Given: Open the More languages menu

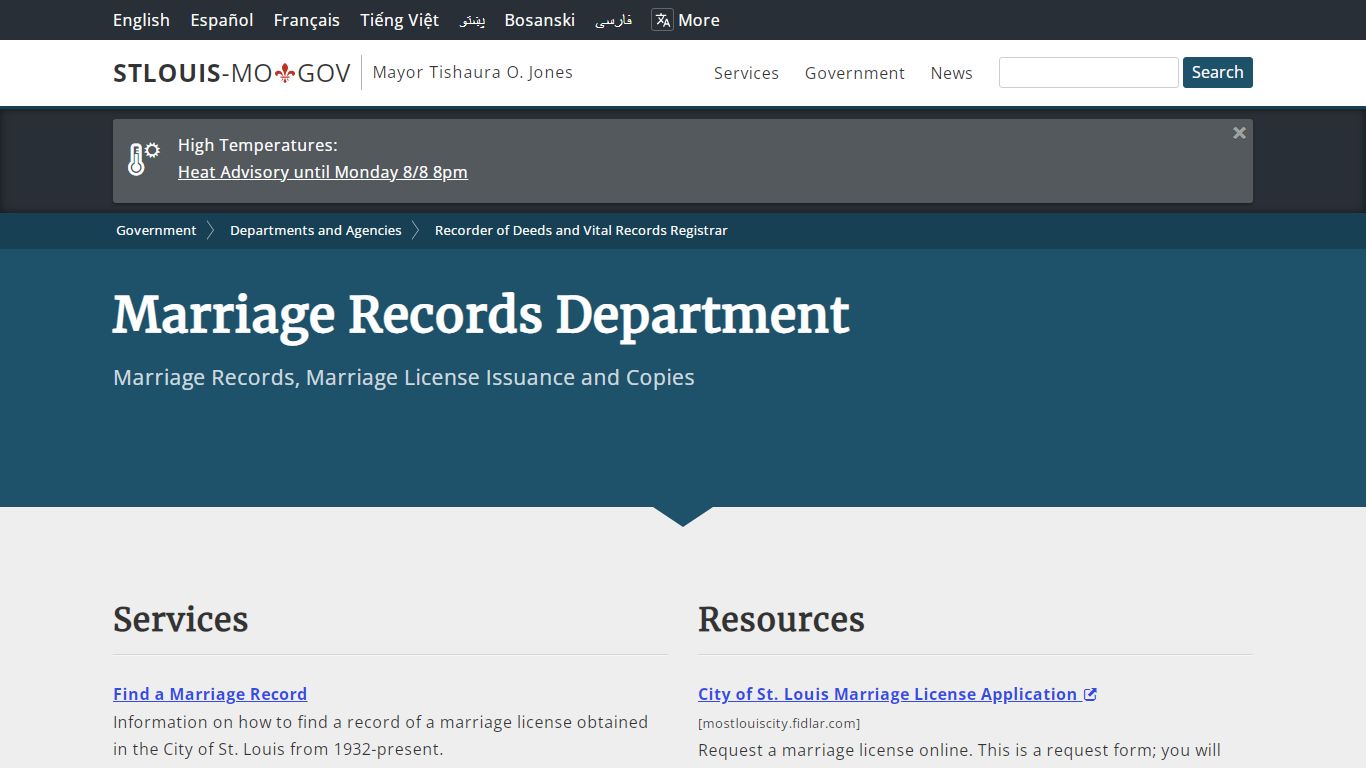Looking at the screenshot, I should click(x=686, y=20).
